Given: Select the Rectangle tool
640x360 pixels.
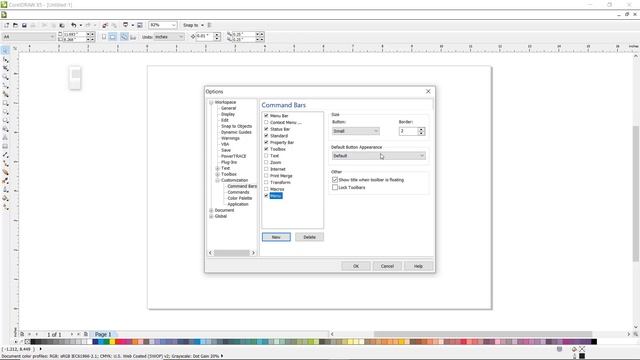Looking at the screenshot, I should (5, 103).
